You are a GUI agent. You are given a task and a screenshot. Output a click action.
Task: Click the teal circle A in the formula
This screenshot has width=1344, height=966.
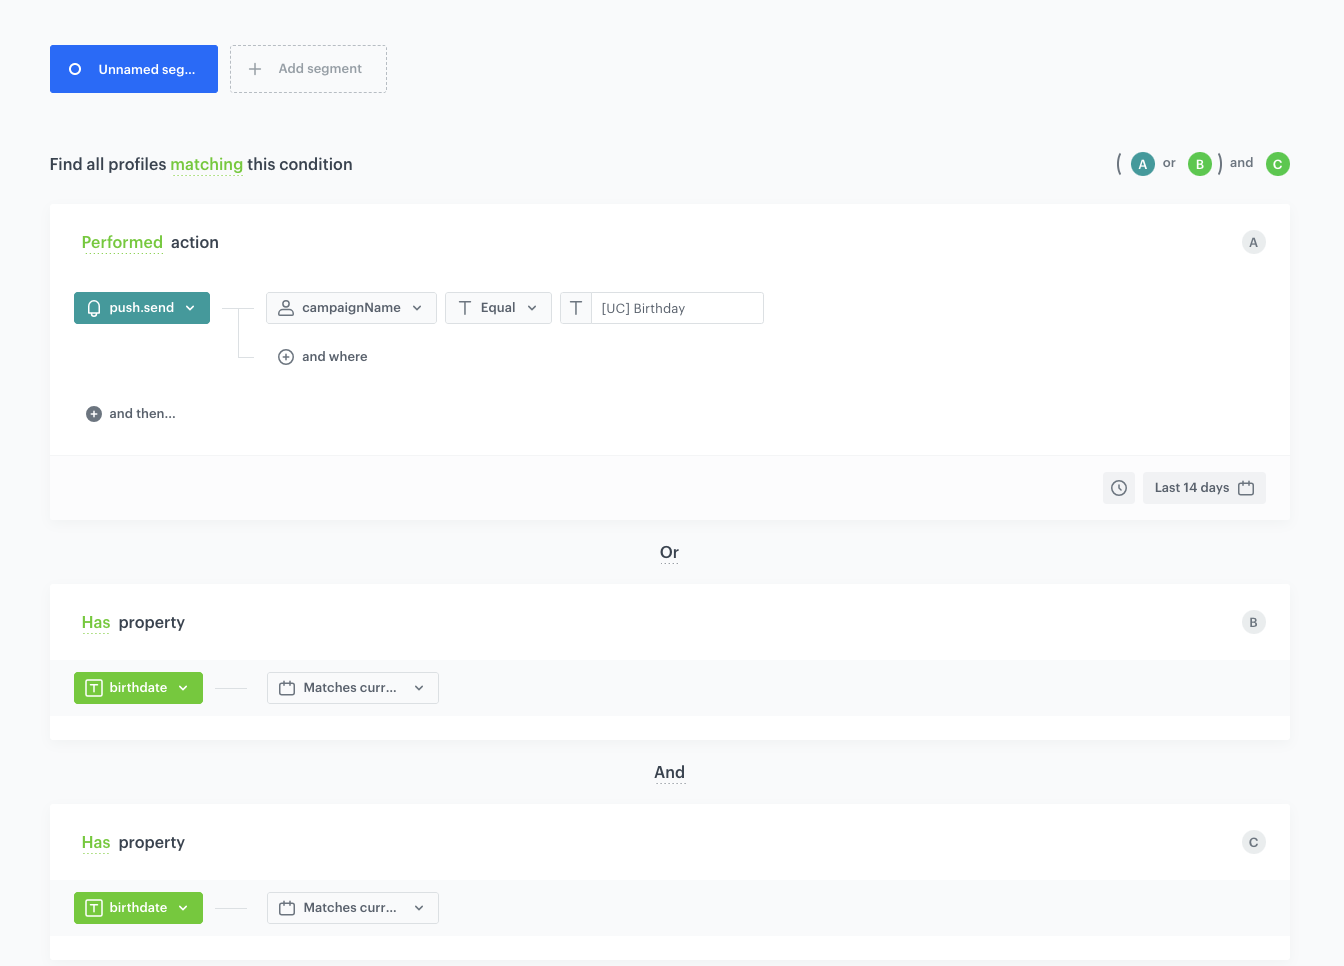tap(1142, 164)
